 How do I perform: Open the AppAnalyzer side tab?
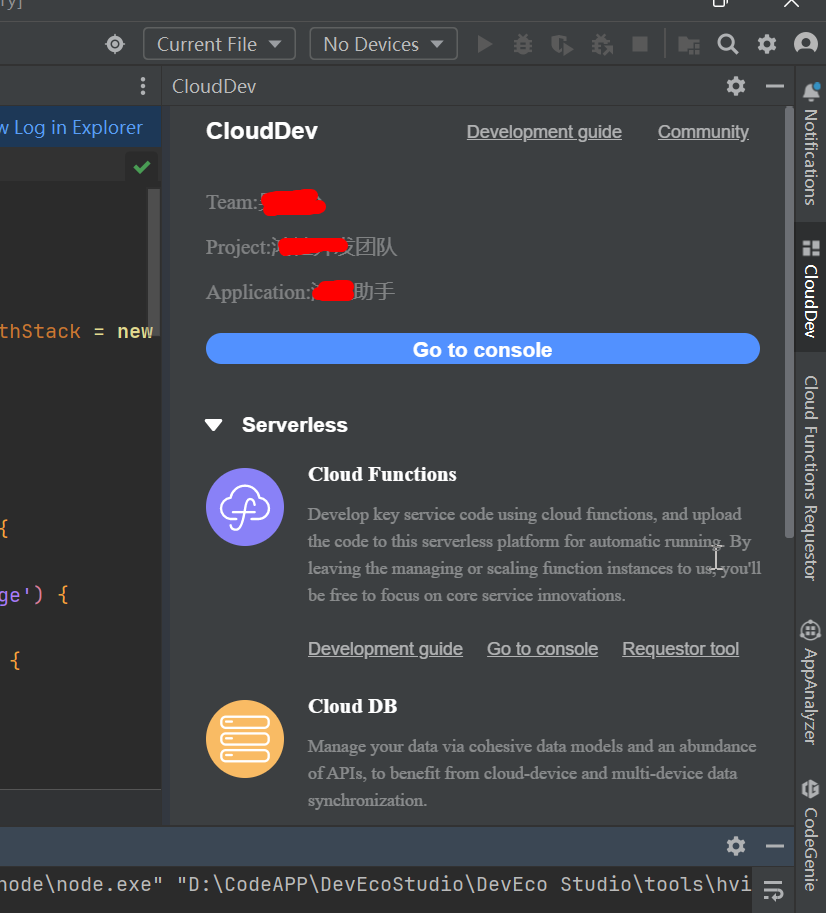810,682
